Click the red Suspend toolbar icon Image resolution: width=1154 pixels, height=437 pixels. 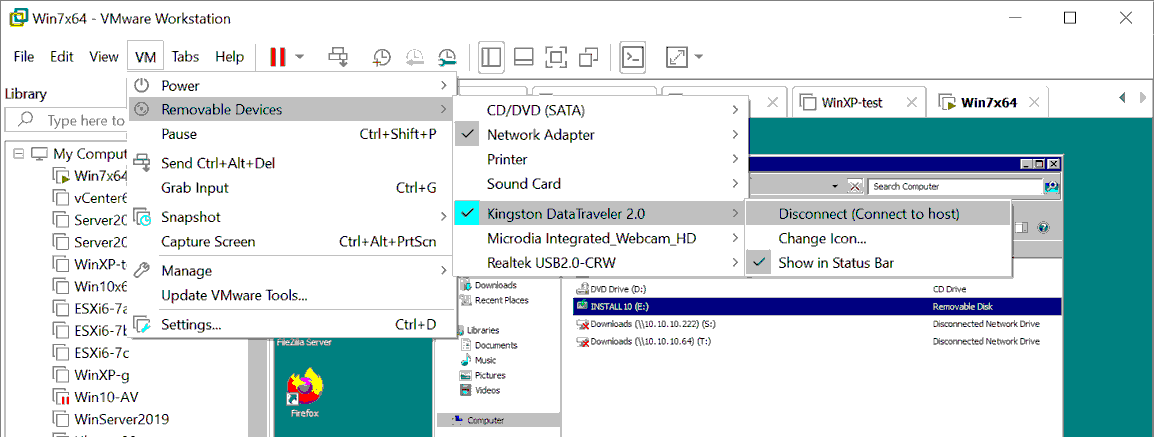click(x=277, y=57)
